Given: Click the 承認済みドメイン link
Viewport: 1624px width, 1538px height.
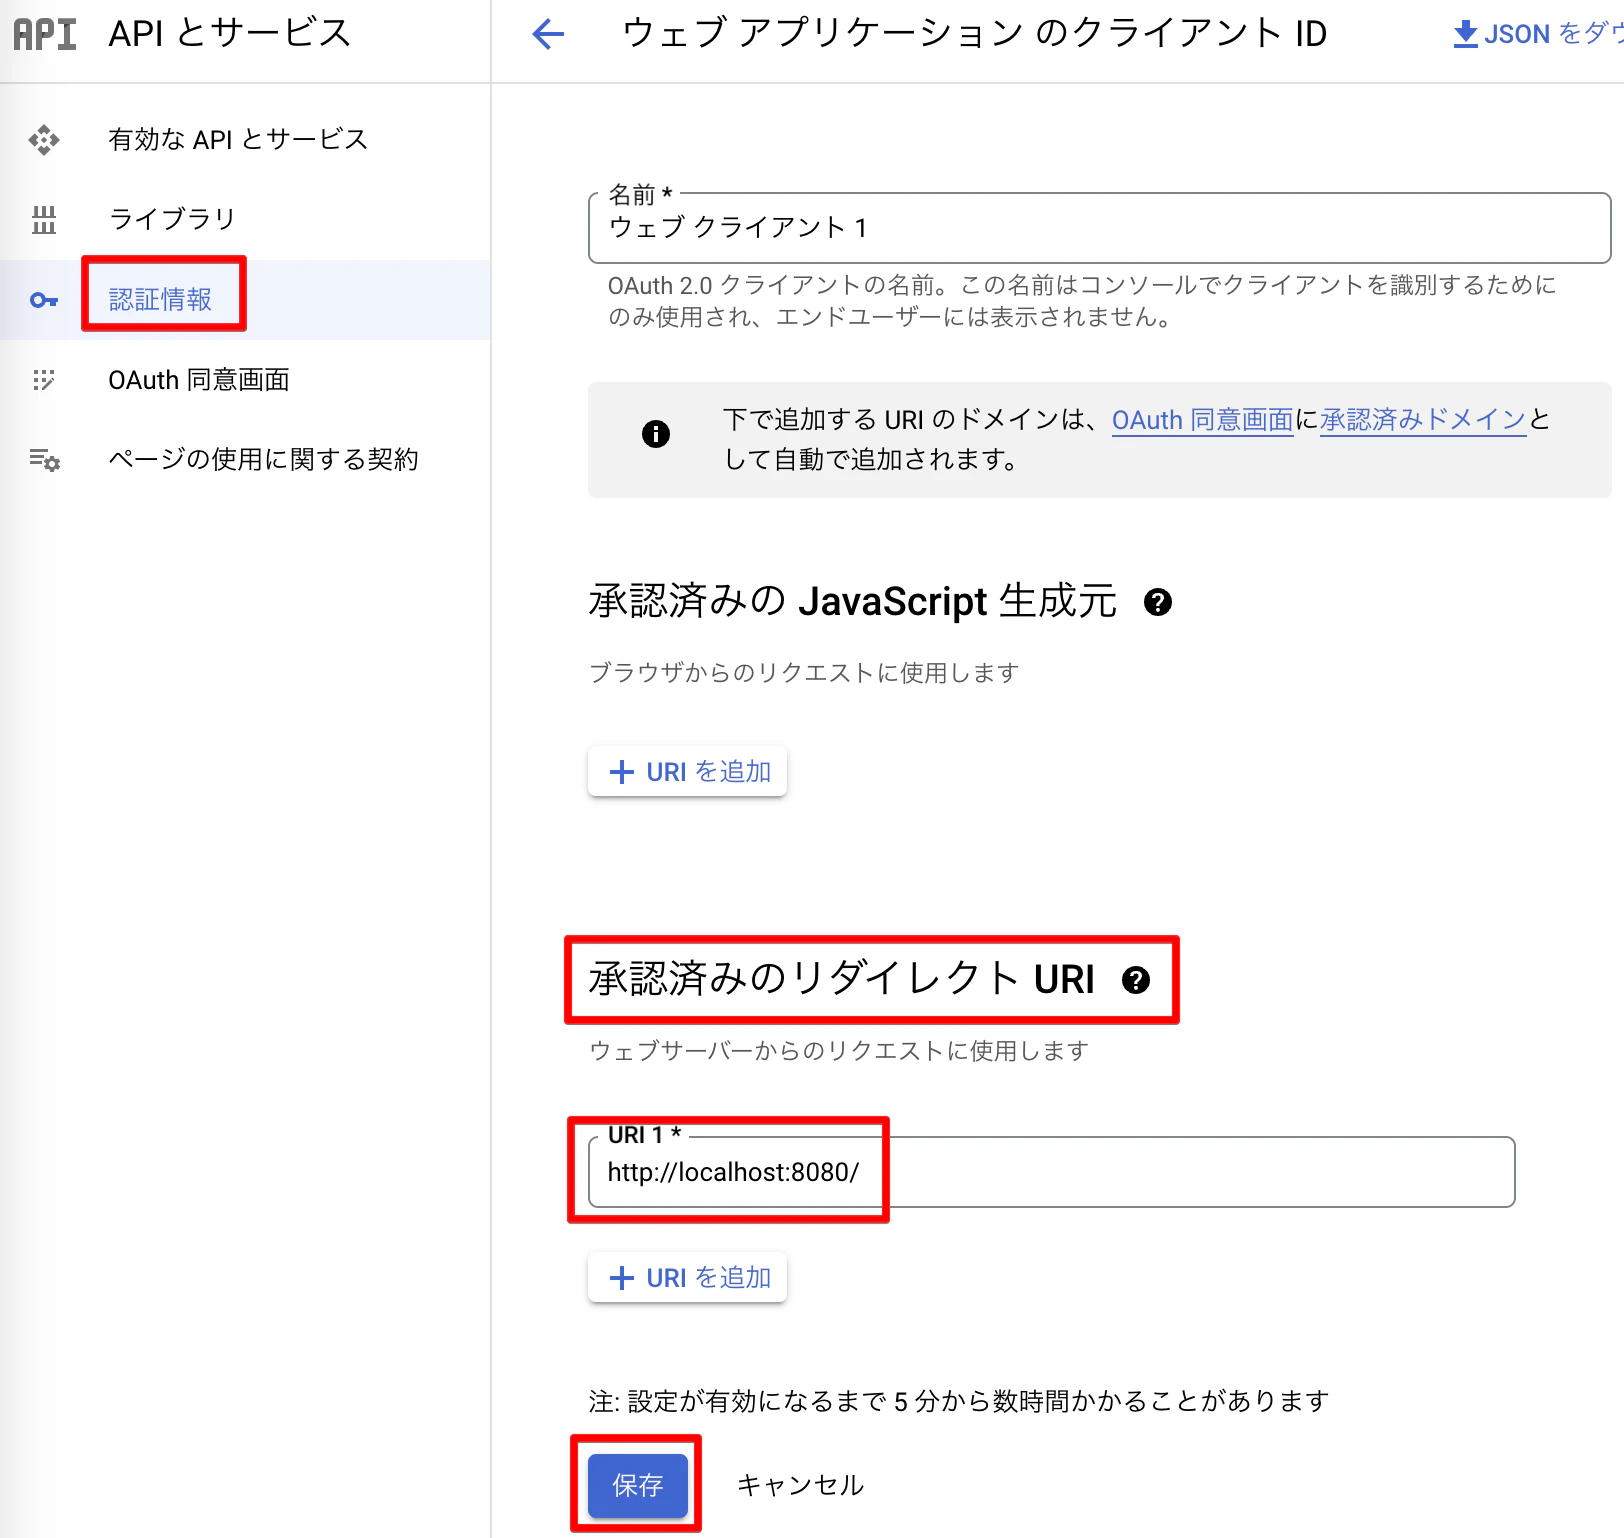Looking at the screenshot, I should pyautogui.click(x=1423, y=420).
